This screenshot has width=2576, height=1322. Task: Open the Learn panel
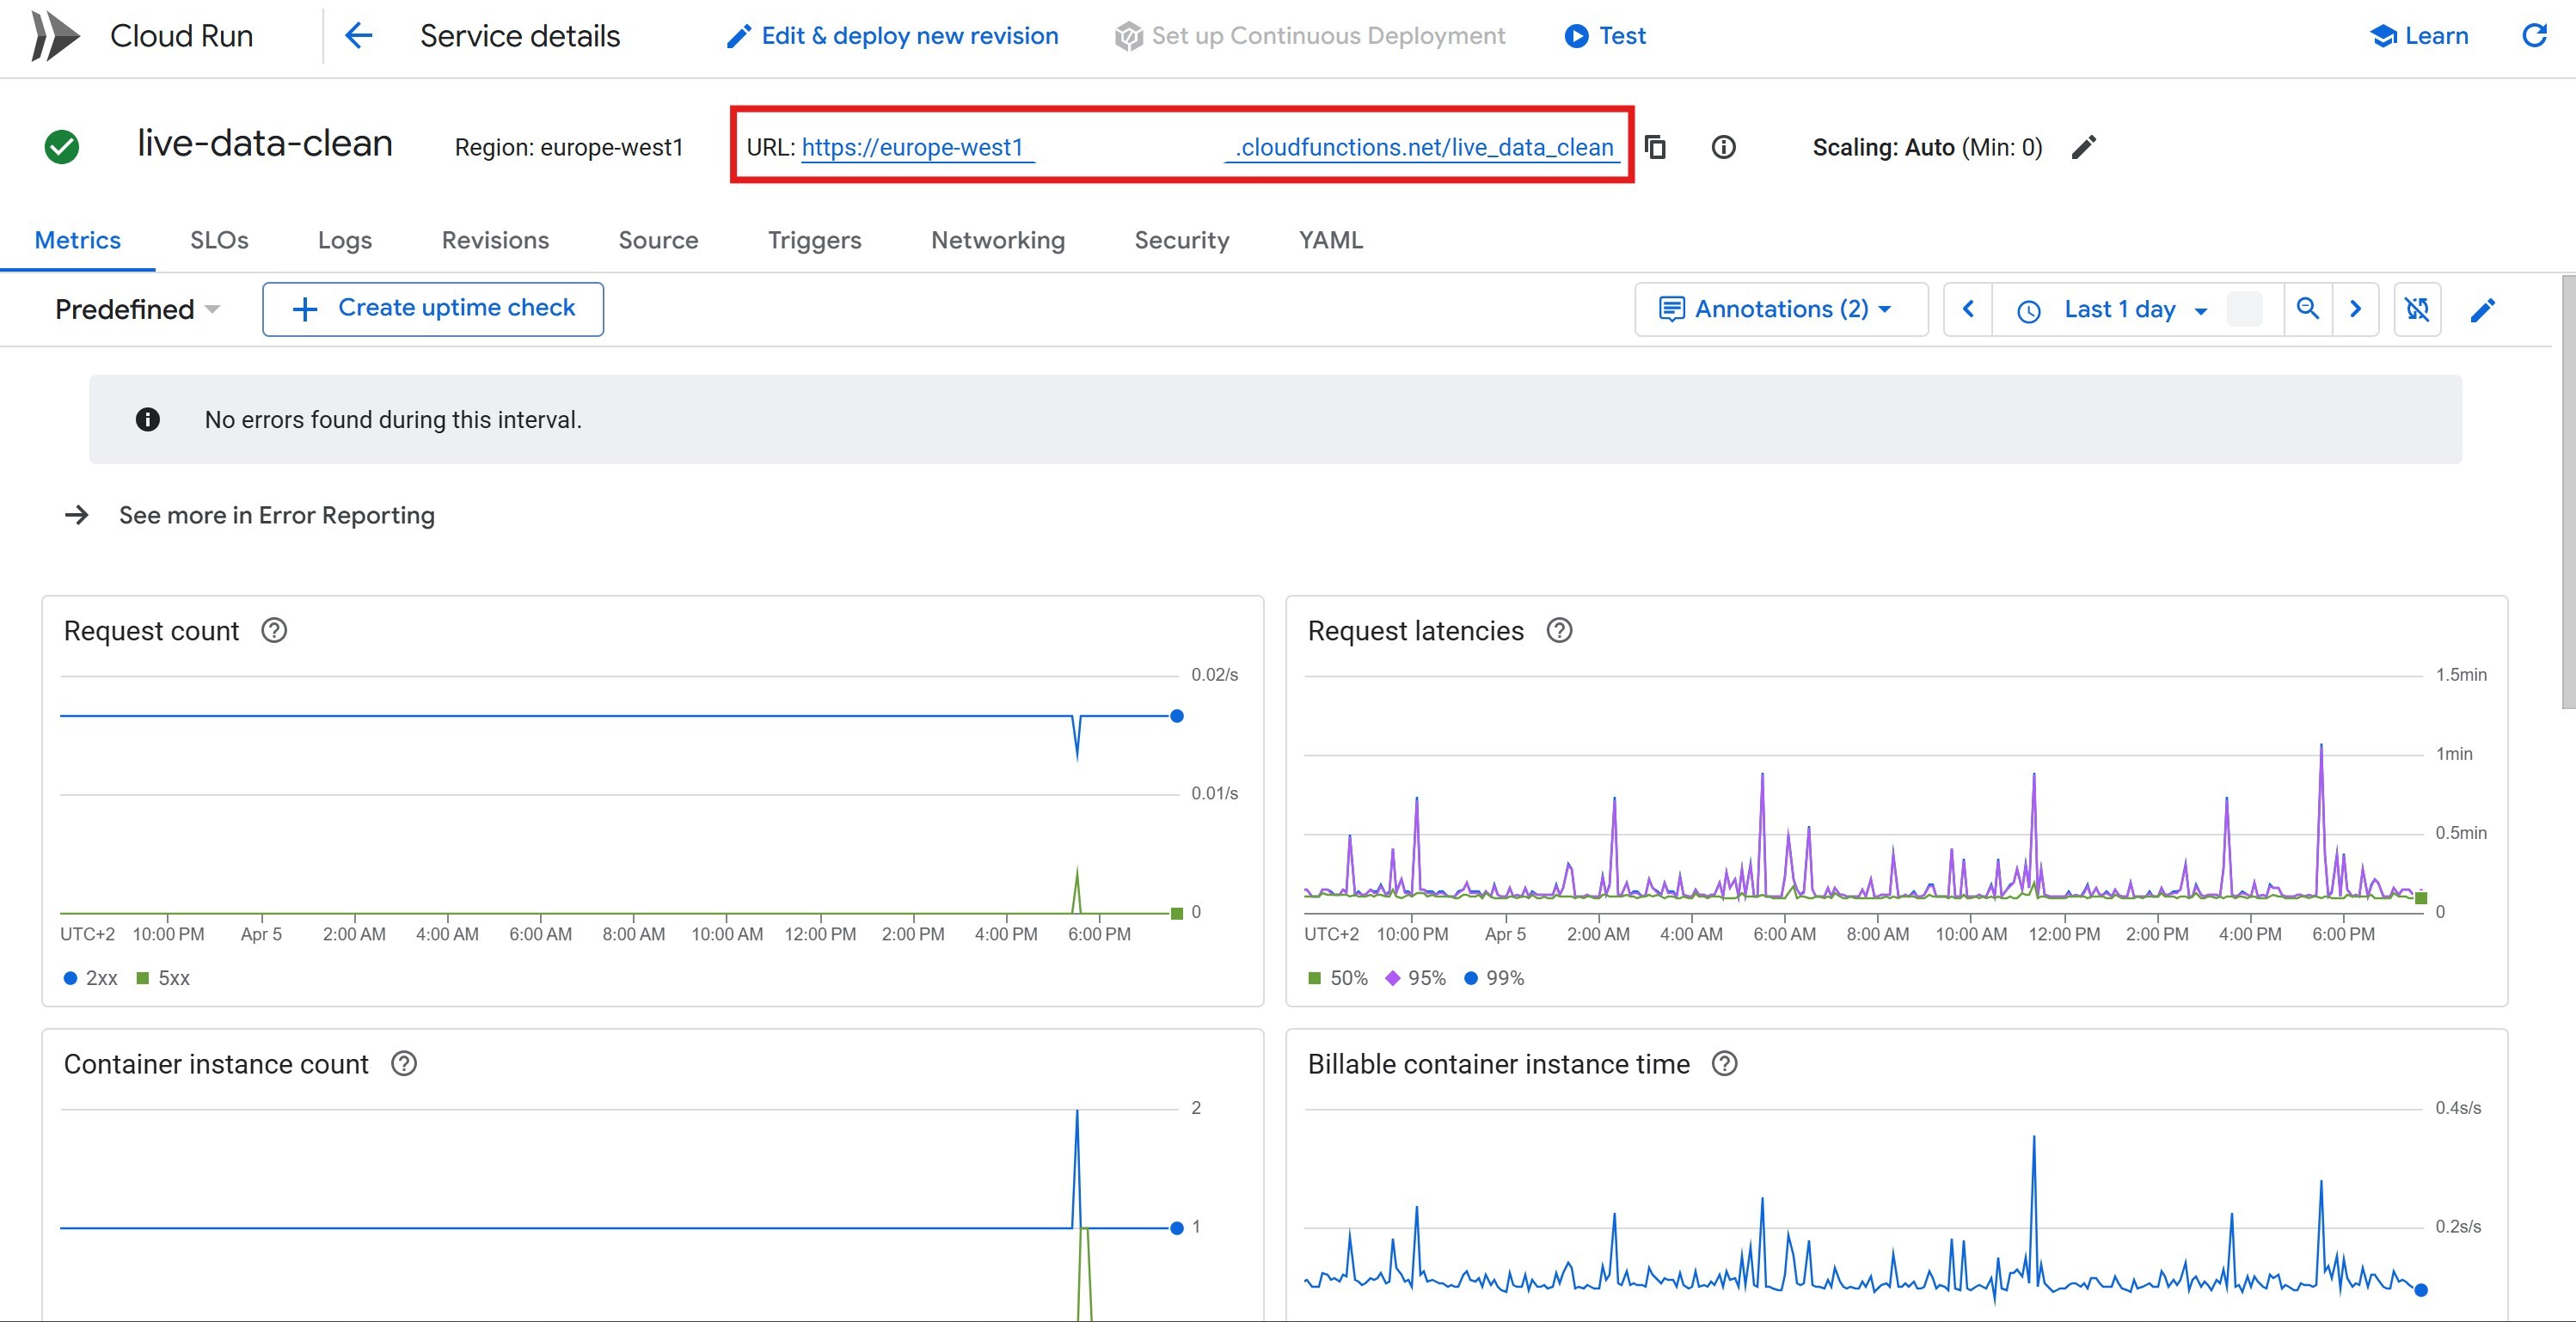(2419, 36)
